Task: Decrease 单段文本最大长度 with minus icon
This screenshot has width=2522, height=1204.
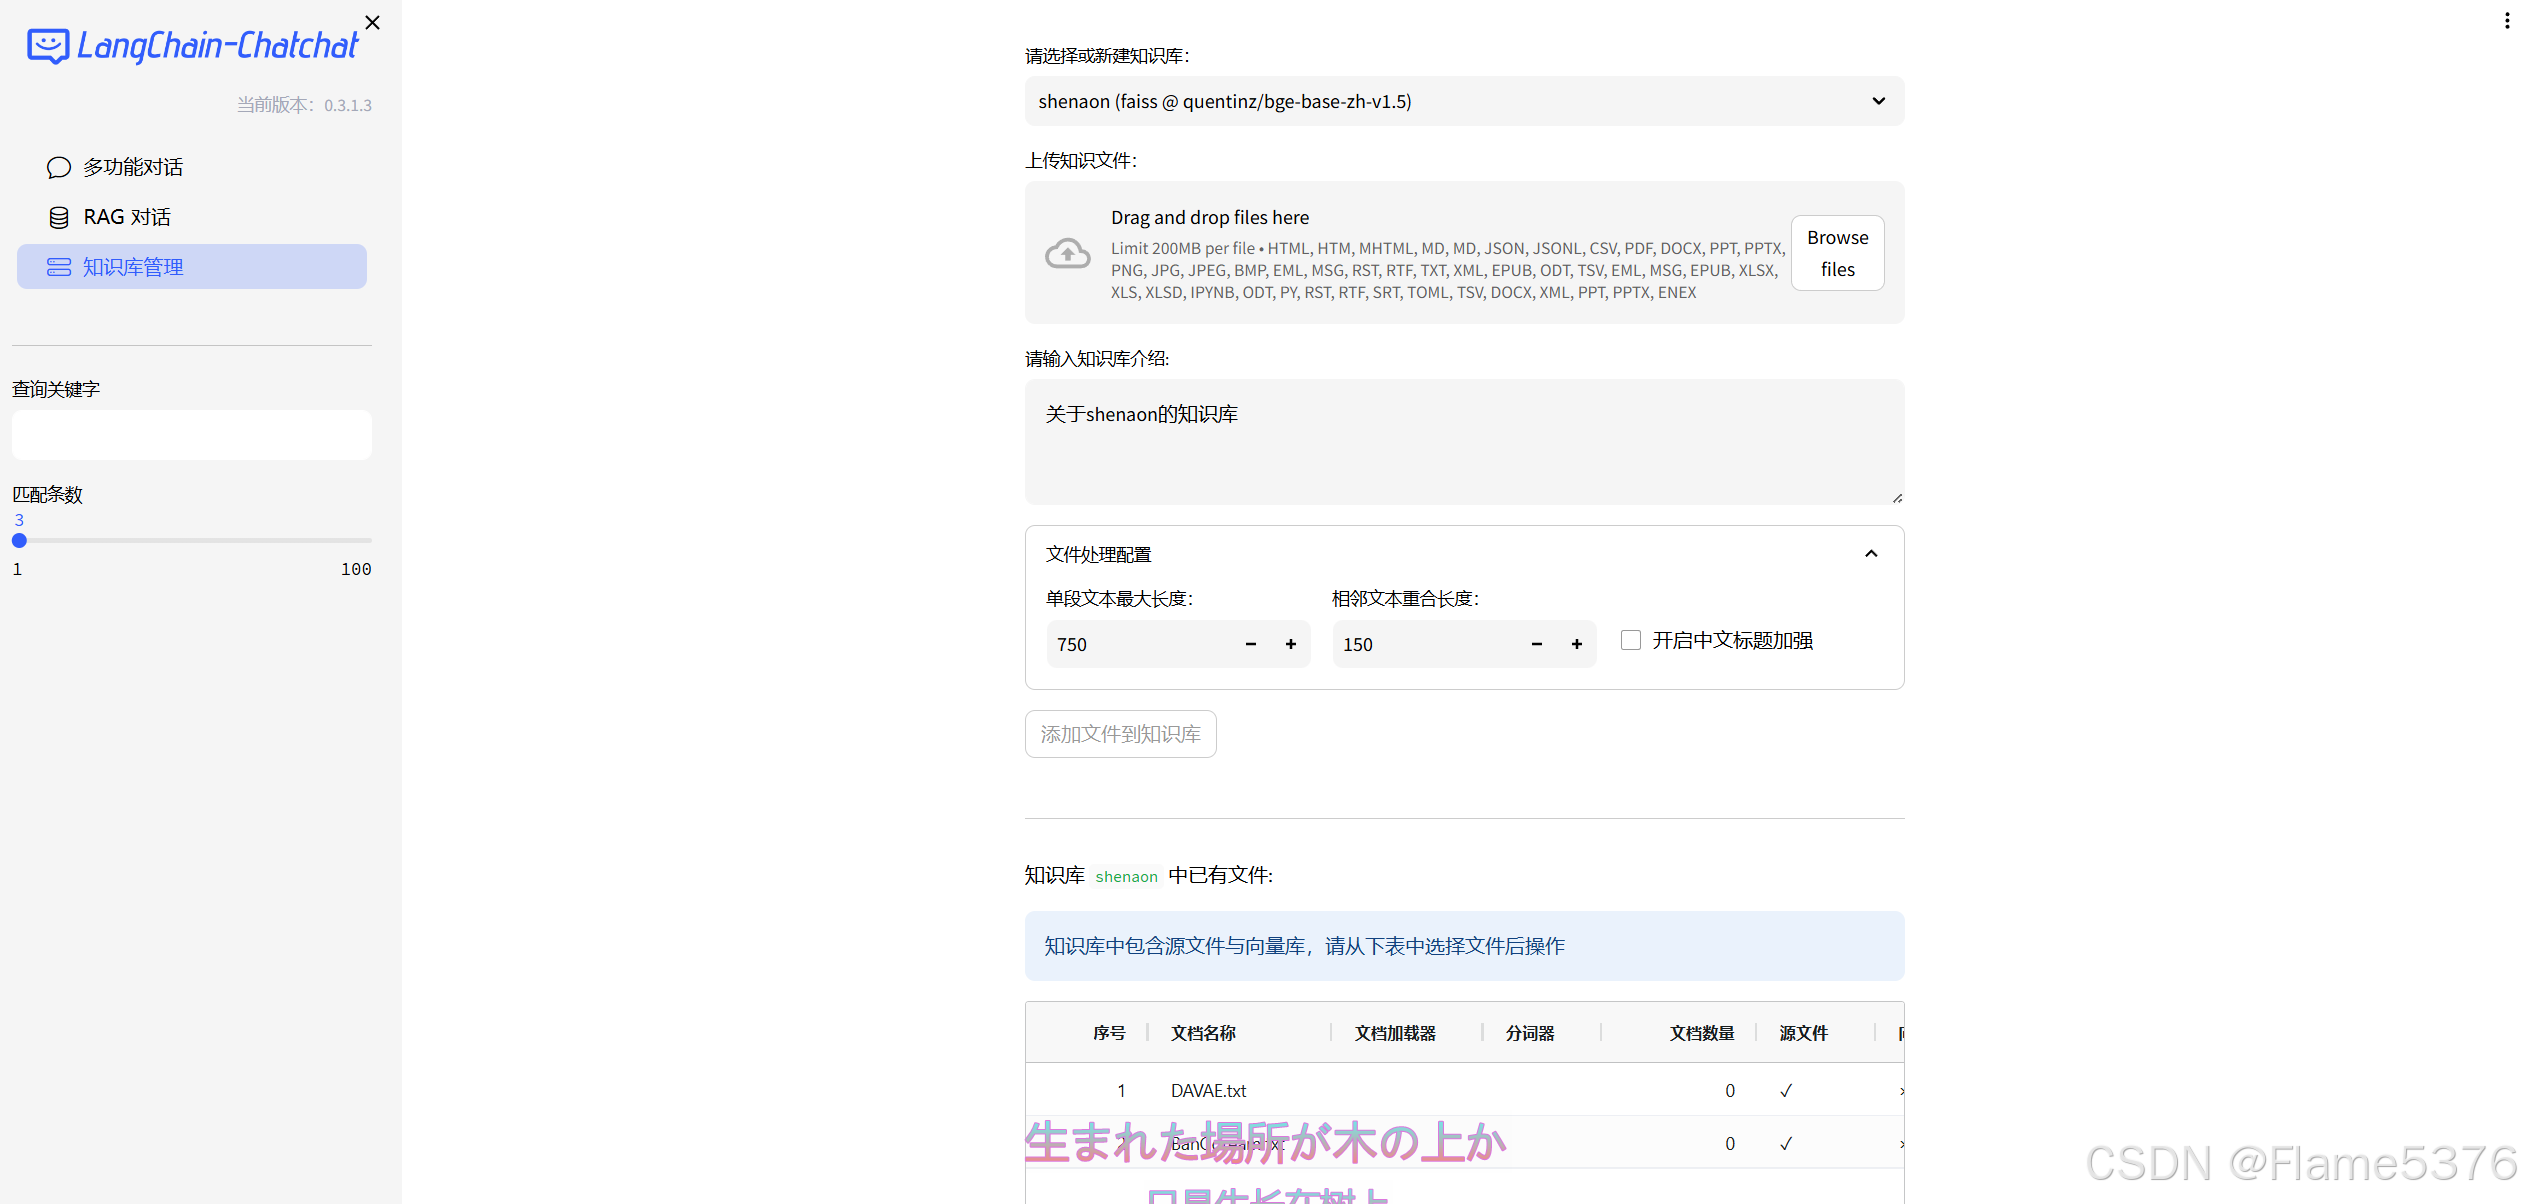Action: pyautogui.click(x=1250, y=644)
